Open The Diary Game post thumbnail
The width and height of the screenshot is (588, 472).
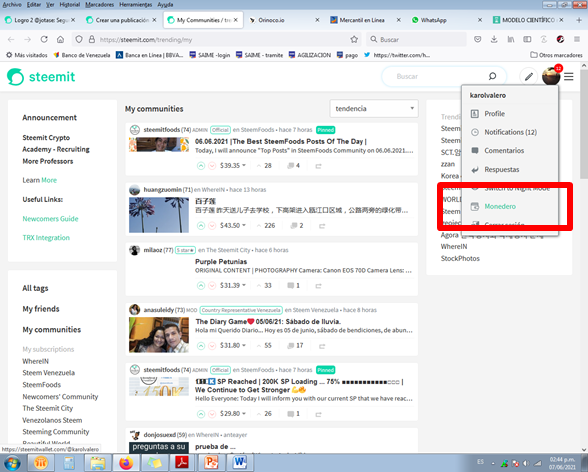[159, 335]
